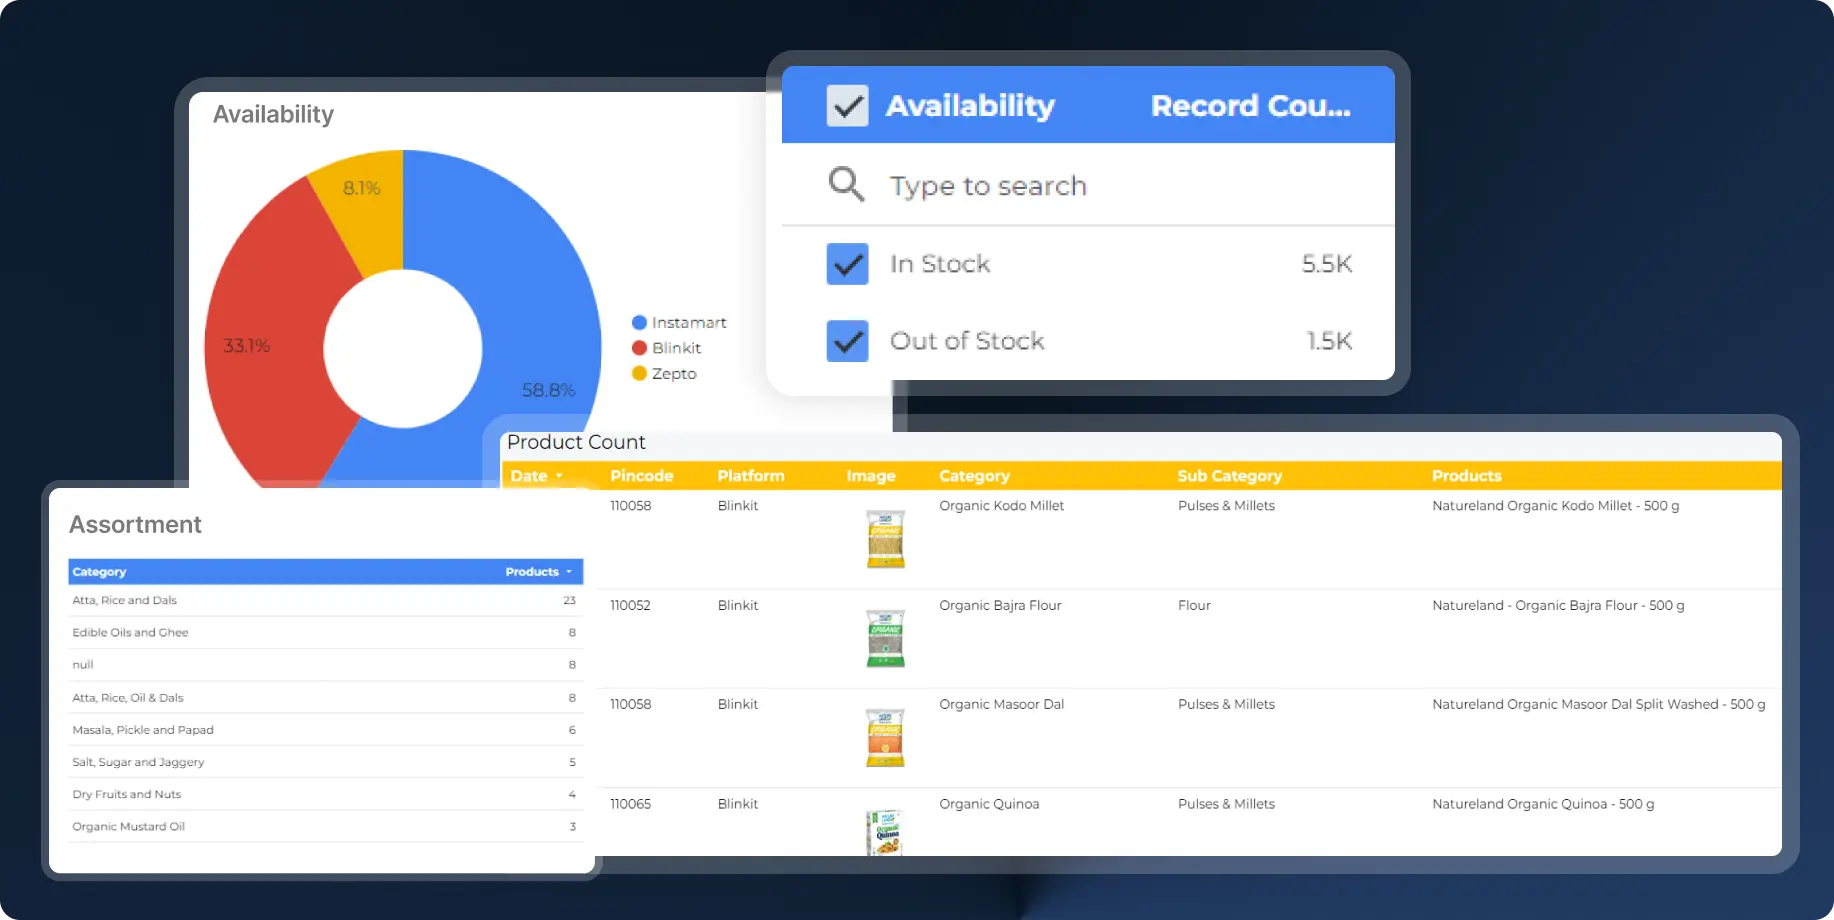The height and width of the screenshot is (920, 1834).
Task: Open the Organic Masoor Dal product thumbnail
Action: pyautogui.click(x=885, y=738)
